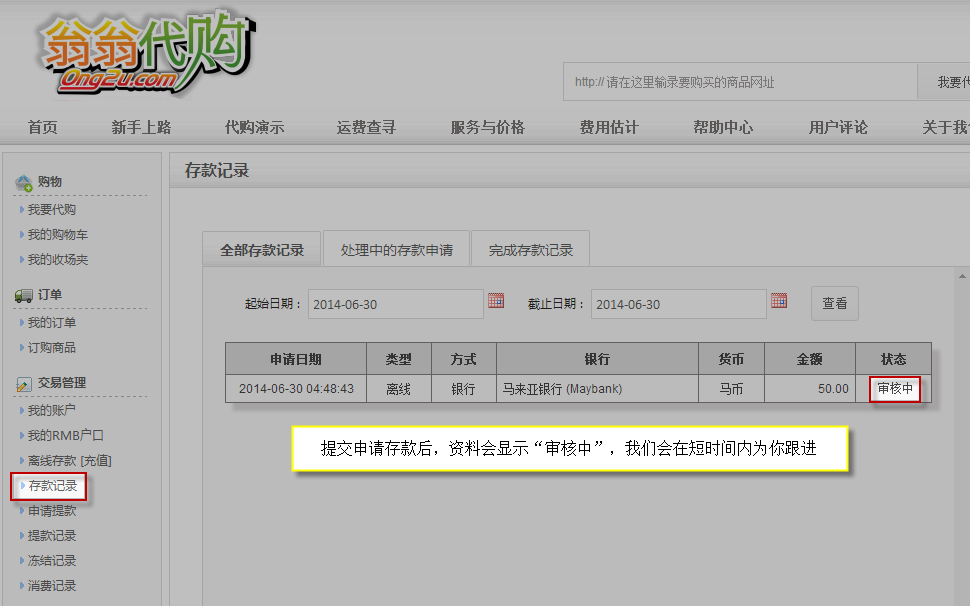The width and height of the screenshot is (970, 606).
Task: Click the 交易管理 section icon
Action: pos(24,384)
